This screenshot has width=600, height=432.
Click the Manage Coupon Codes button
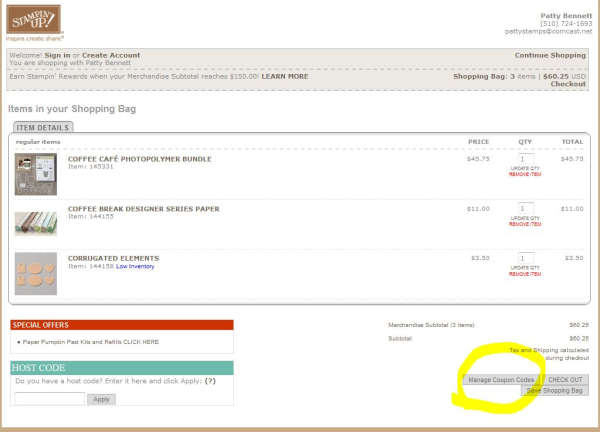pyautogui.click(x=501, y=380)
